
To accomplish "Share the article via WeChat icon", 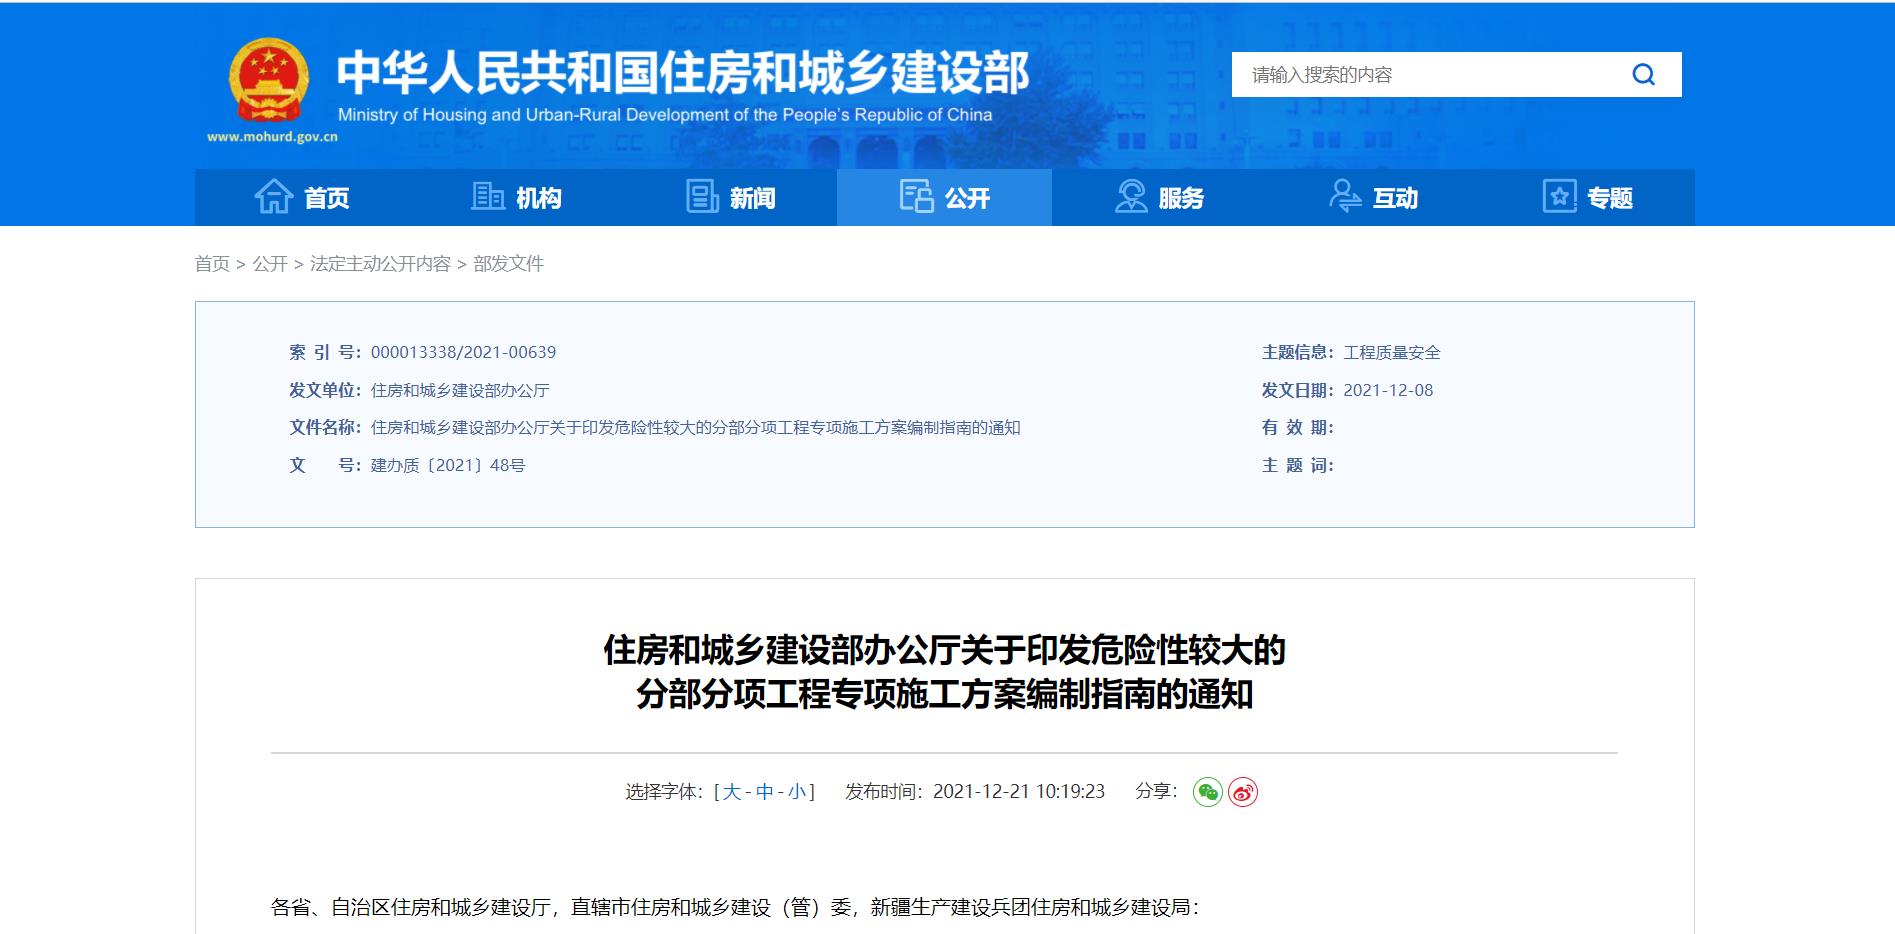I will click(x=1208, y=792).
